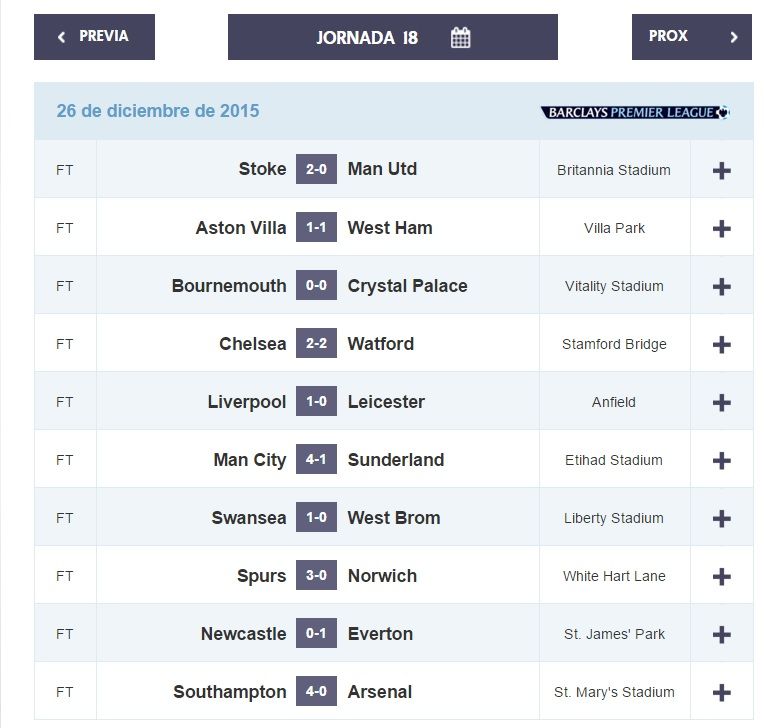
Task: Expand Spurs vs Norwich match details
Action: (721, 576)
